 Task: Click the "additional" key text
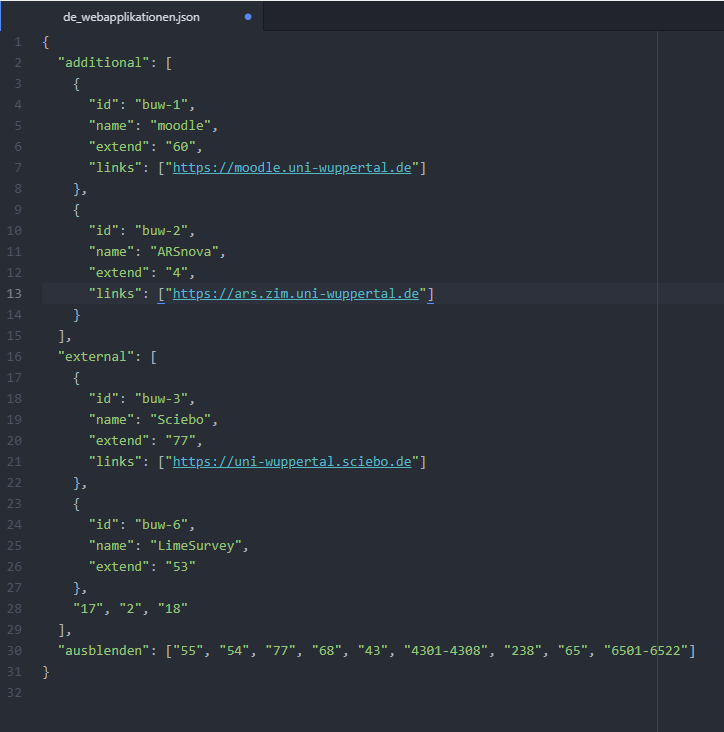click(104, 63)
